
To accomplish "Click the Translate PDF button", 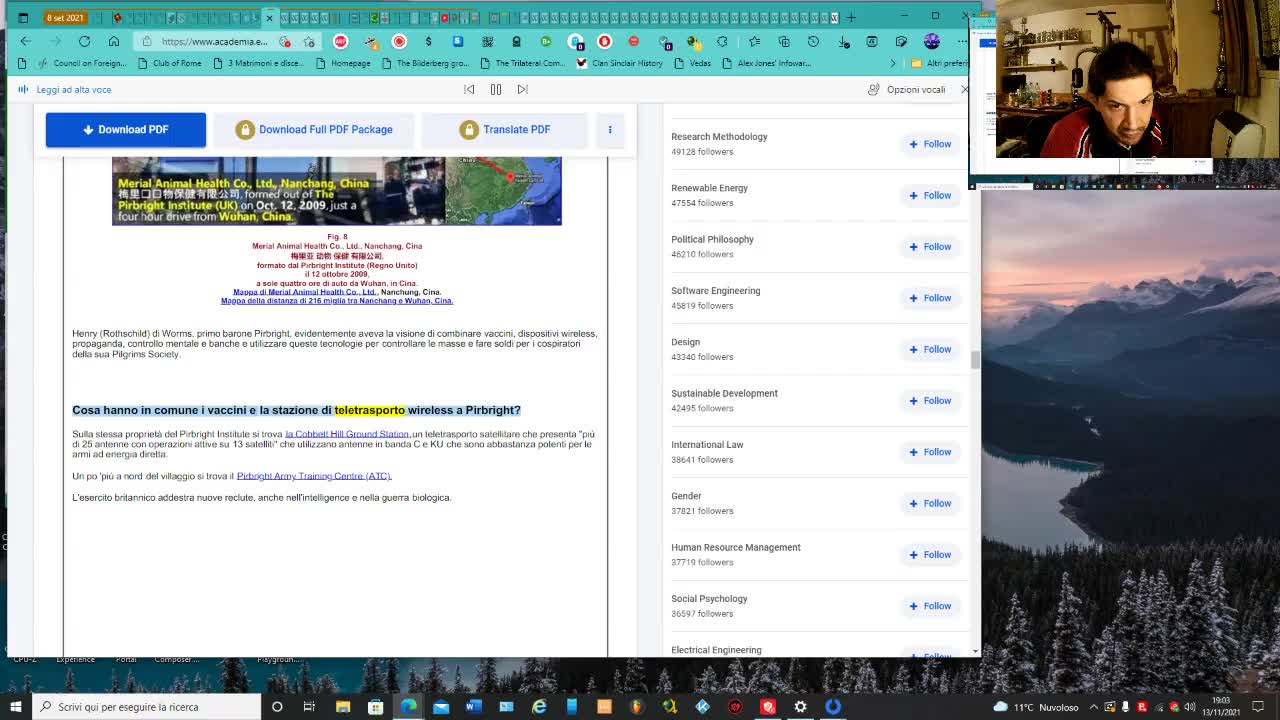I will (x=505, y=129).
